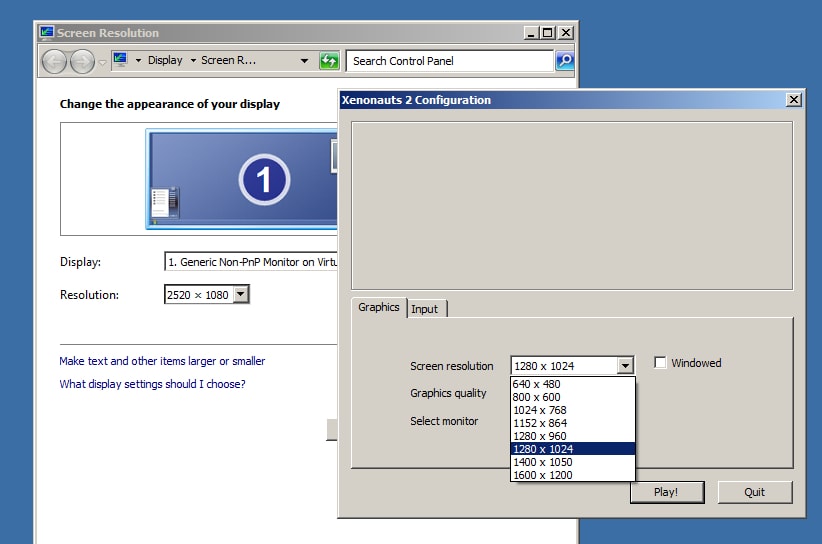
Task: Collapse the Screen resolution combo box arrow
Action: (625, 365)
